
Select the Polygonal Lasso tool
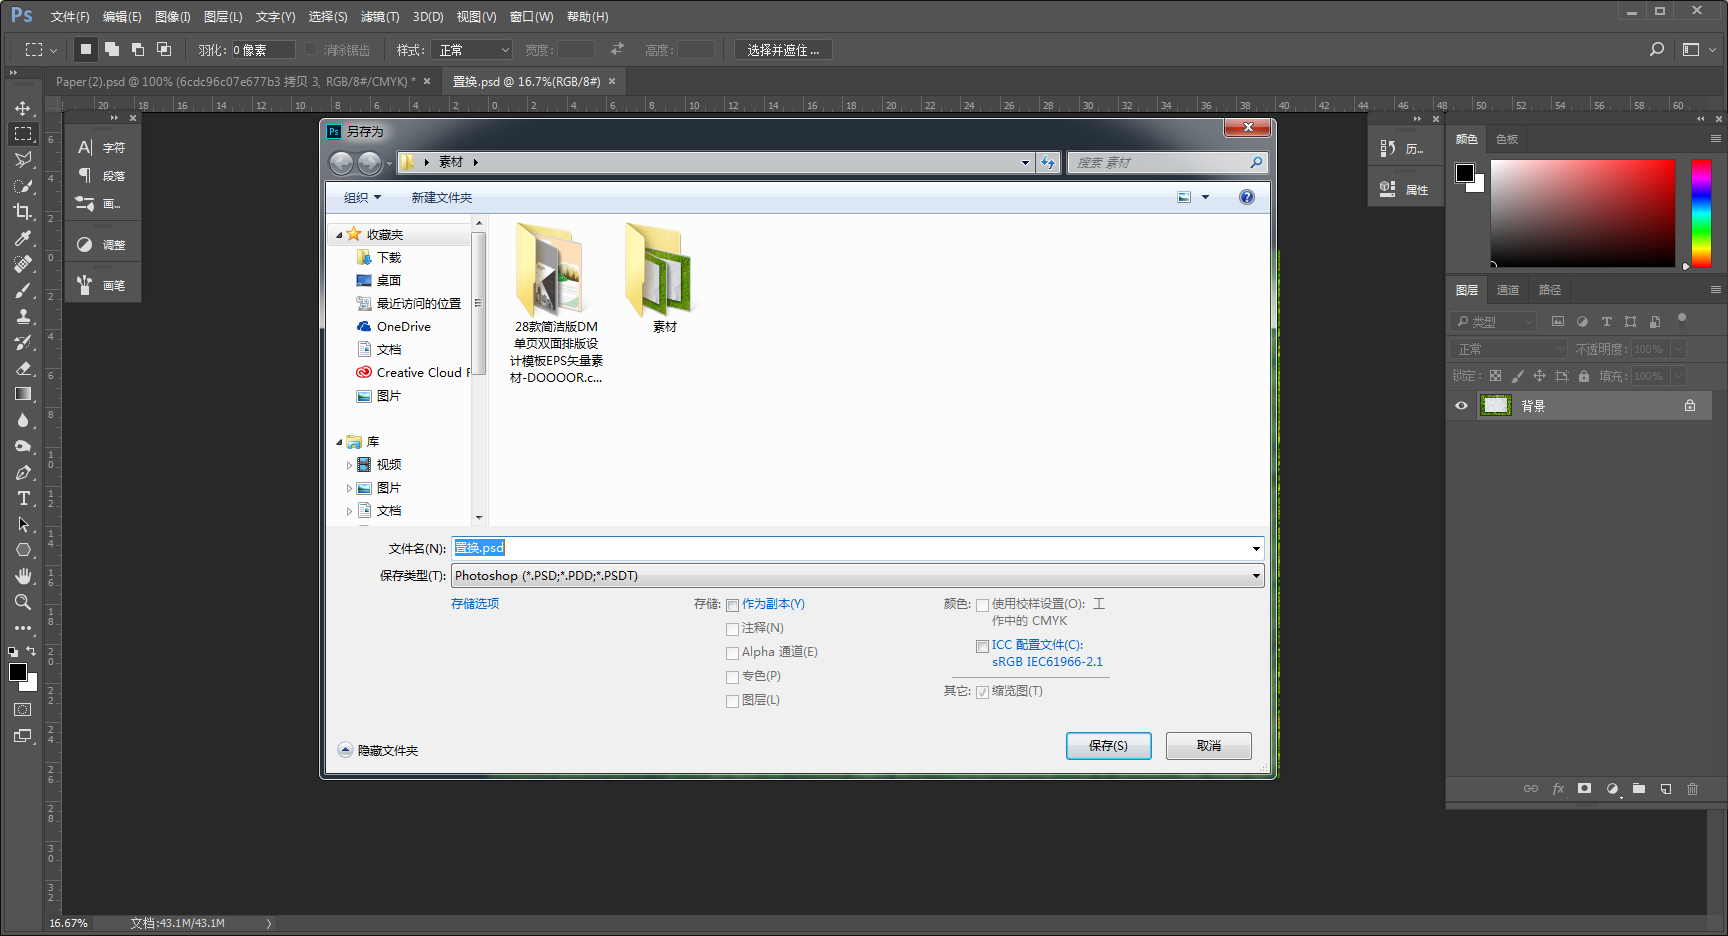pos(23,160)
